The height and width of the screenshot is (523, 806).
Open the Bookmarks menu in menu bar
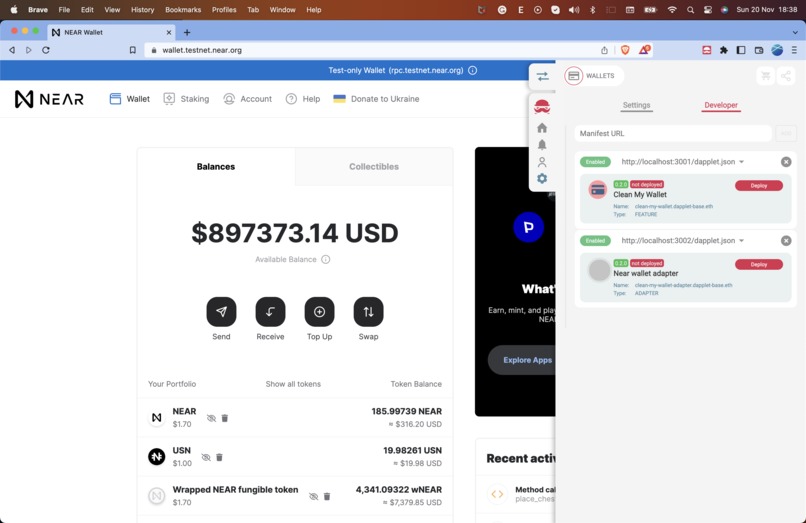[183, 10]
